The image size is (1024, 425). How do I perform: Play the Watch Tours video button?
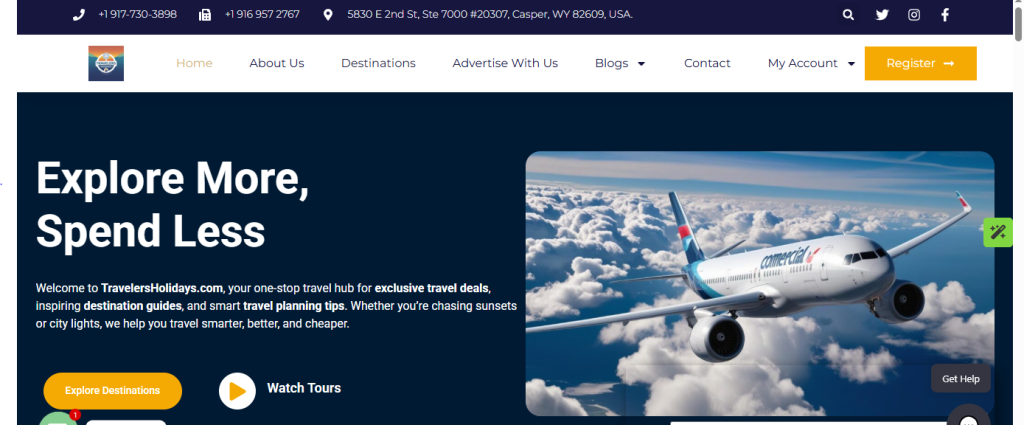pos(237,390)
